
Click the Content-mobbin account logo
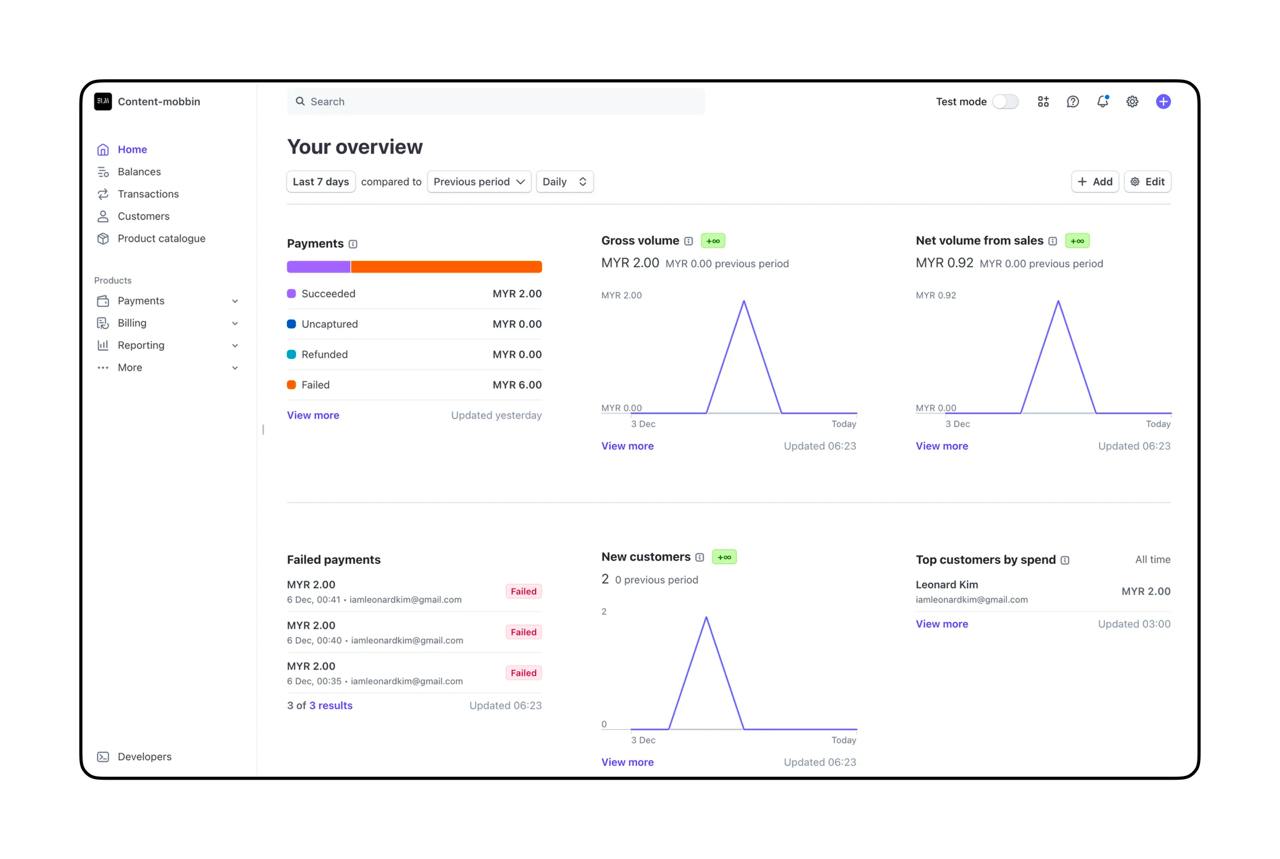coord(103,101)
